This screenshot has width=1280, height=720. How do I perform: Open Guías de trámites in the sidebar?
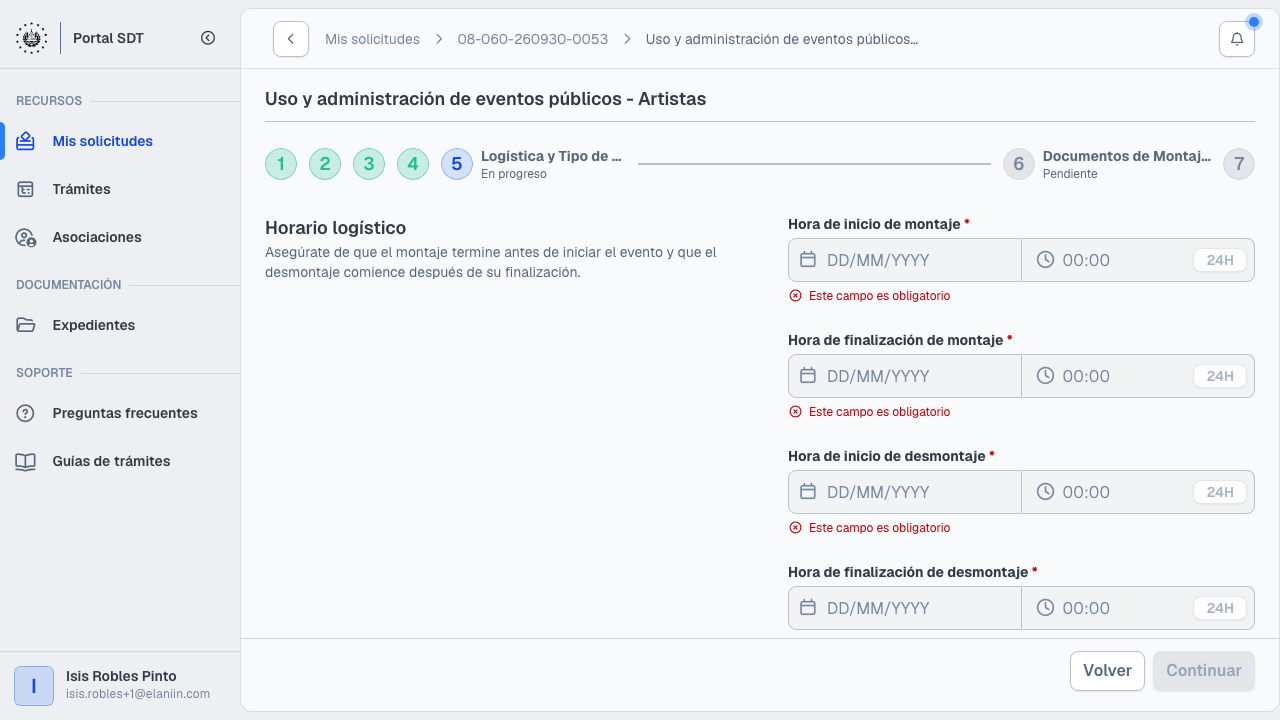(x=120, y=461)
